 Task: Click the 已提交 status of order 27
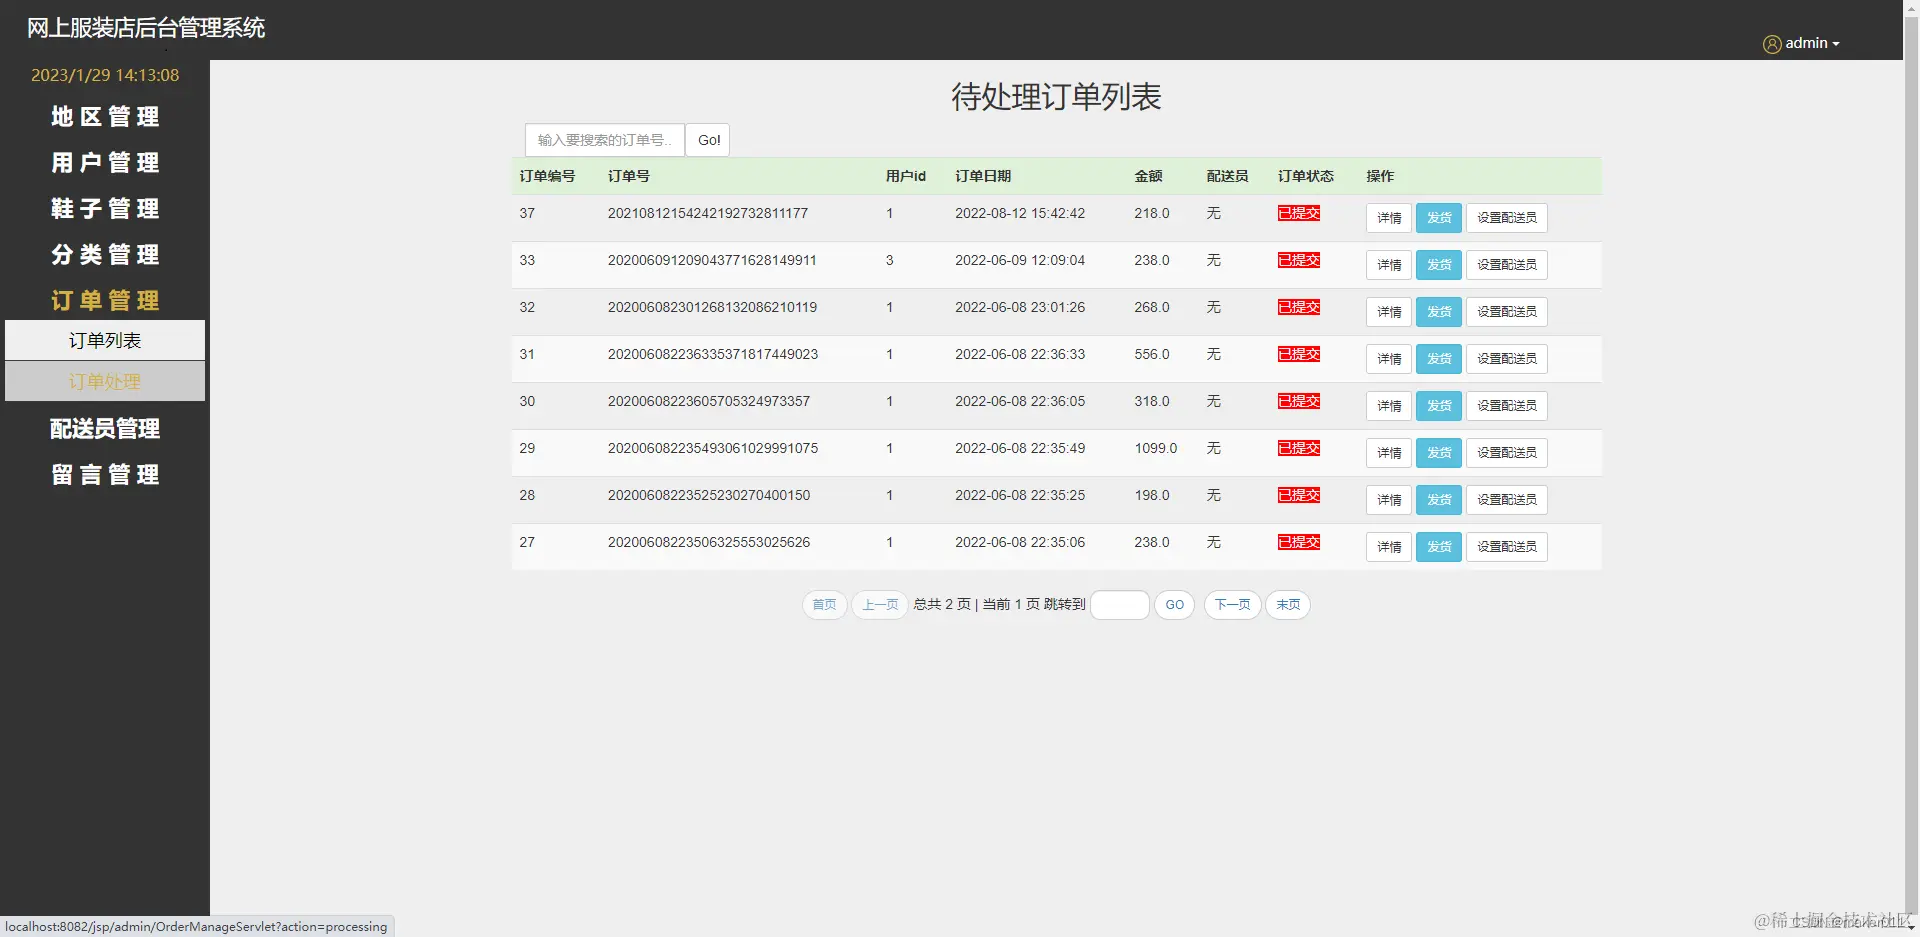click(1299, 542)
